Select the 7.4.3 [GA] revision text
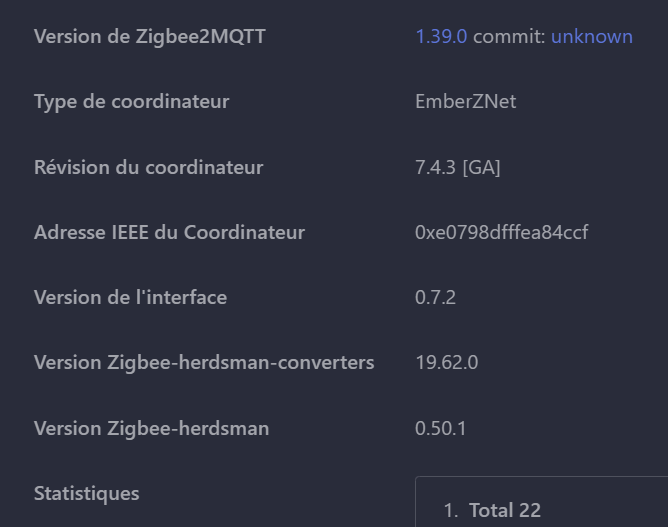 pyautogui.click(x=458, y=167)
